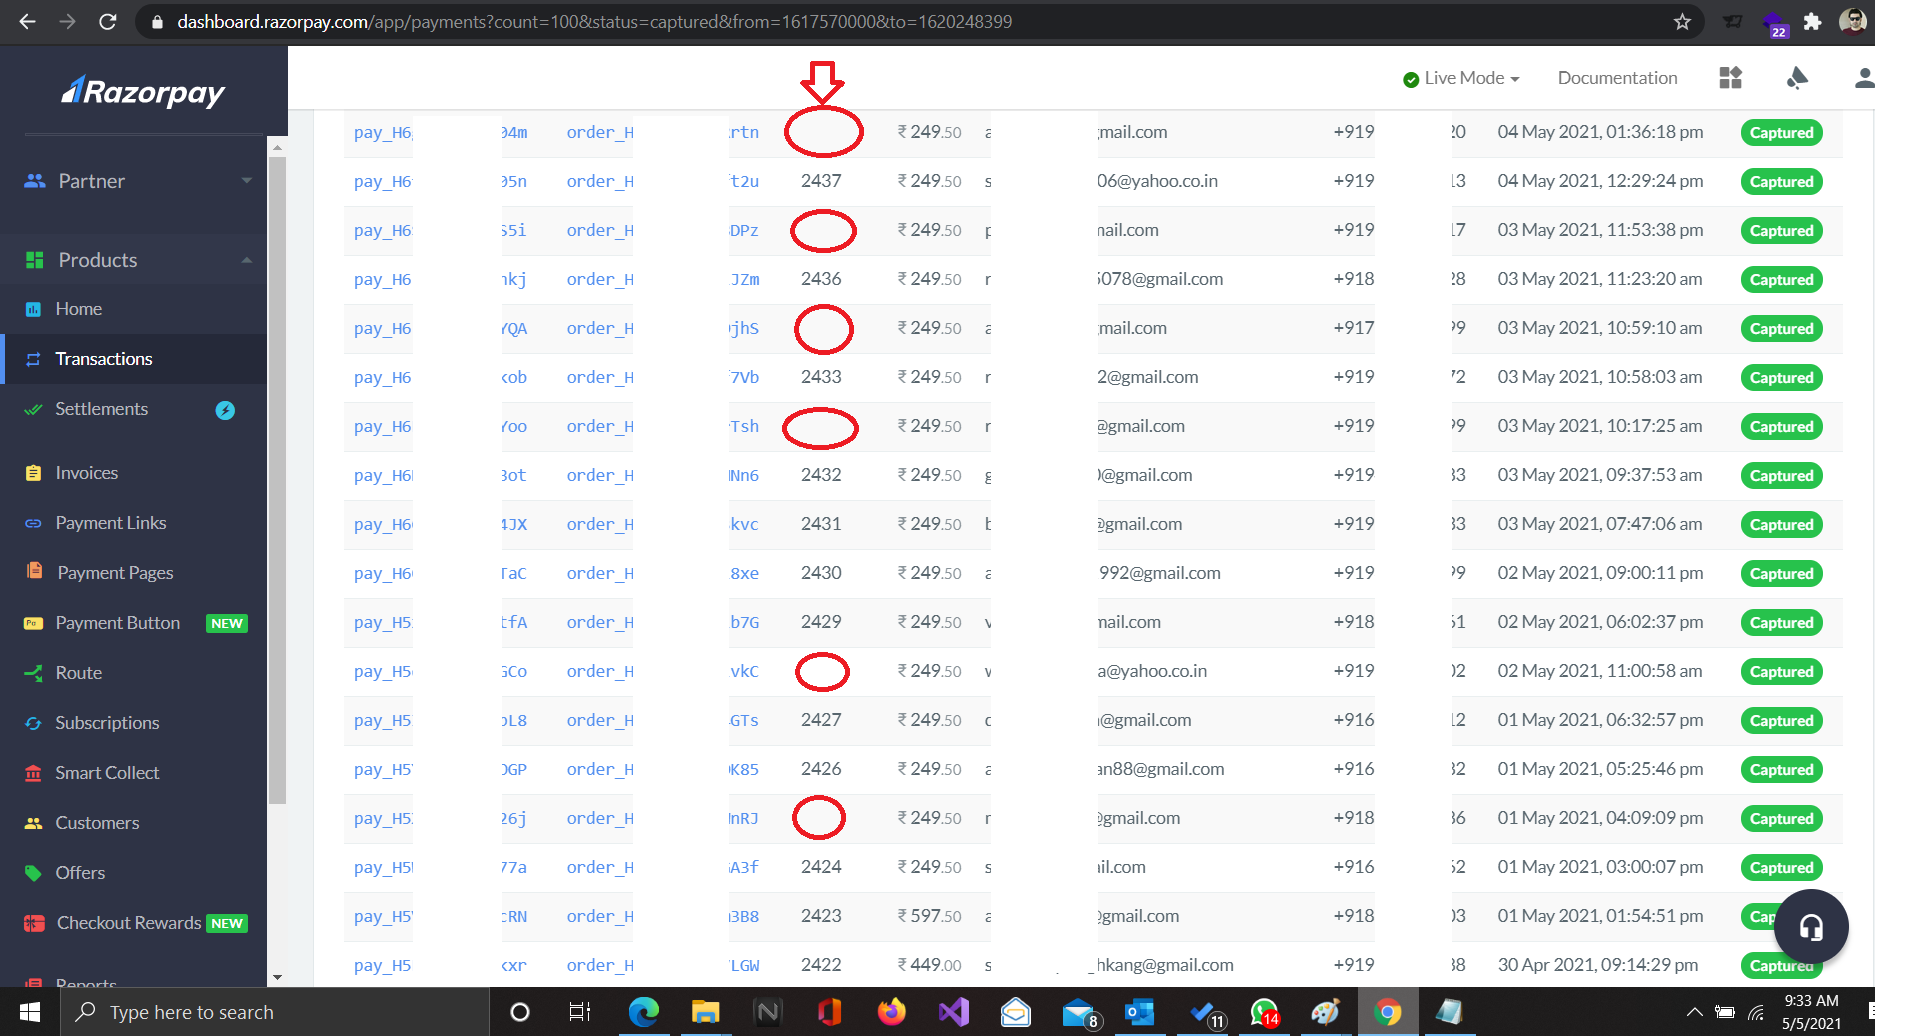The width and height of the screenshot is (1920, 1036).
Task: Select the Route arrows icon
Action: (33, 672)
